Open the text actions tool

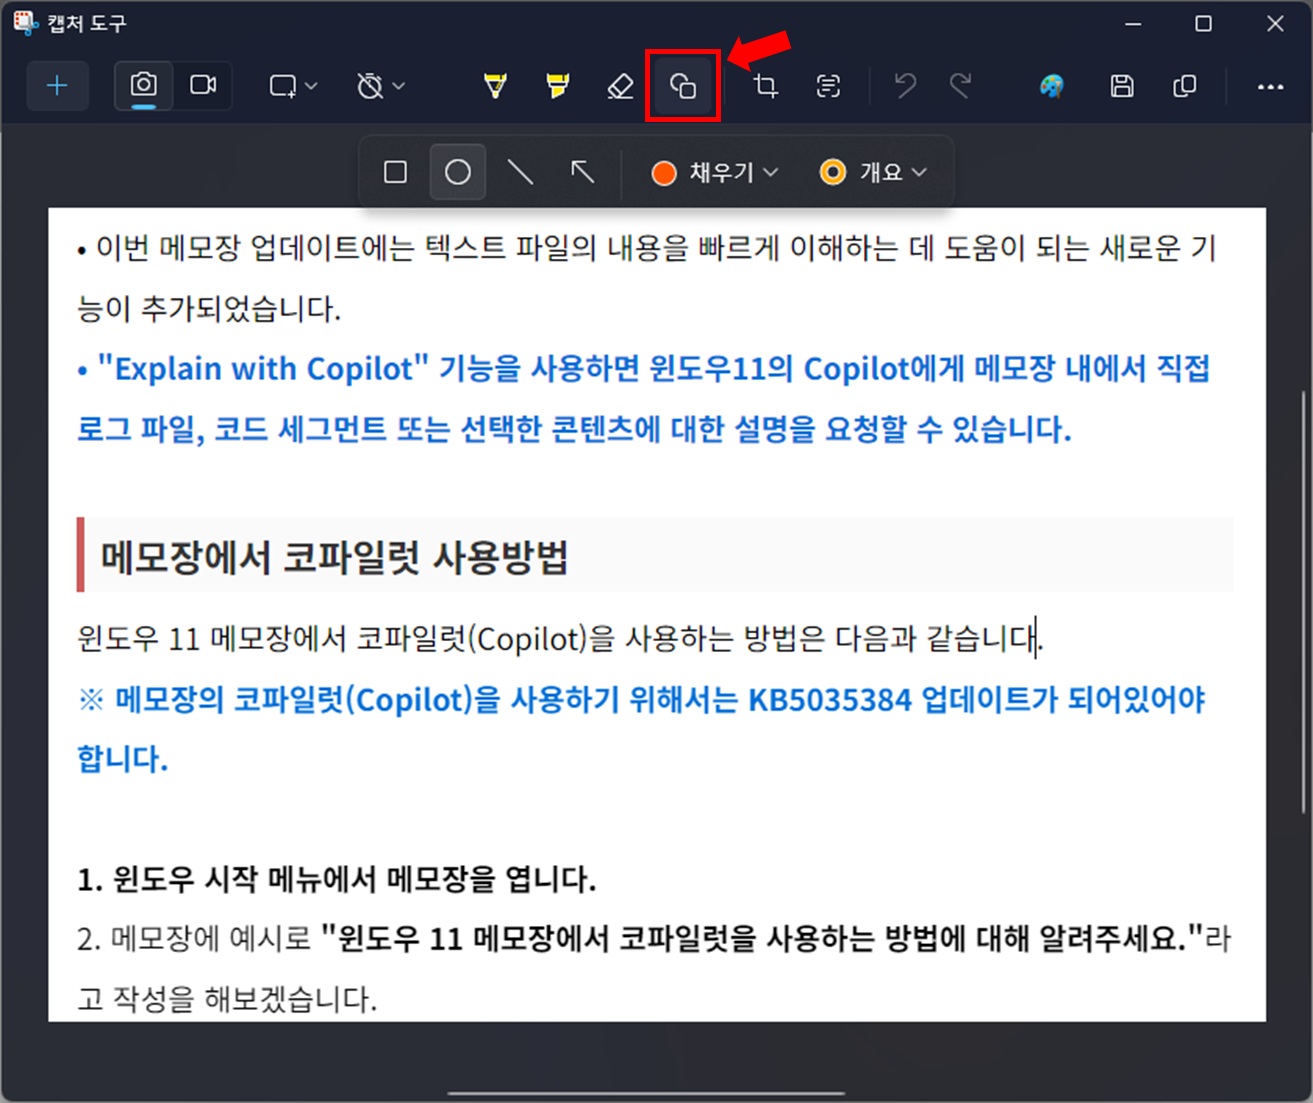coord(828,86)
